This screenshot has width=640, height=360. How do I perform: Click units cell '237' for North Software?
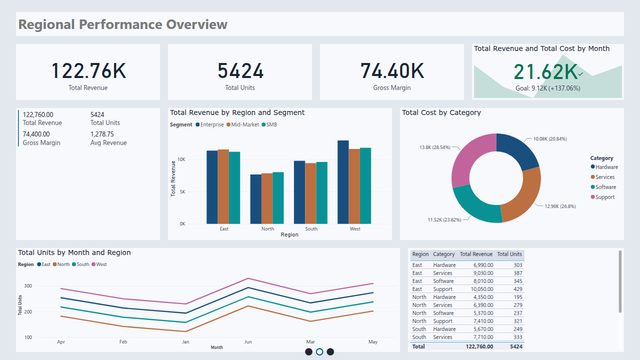tap(518, 313)
